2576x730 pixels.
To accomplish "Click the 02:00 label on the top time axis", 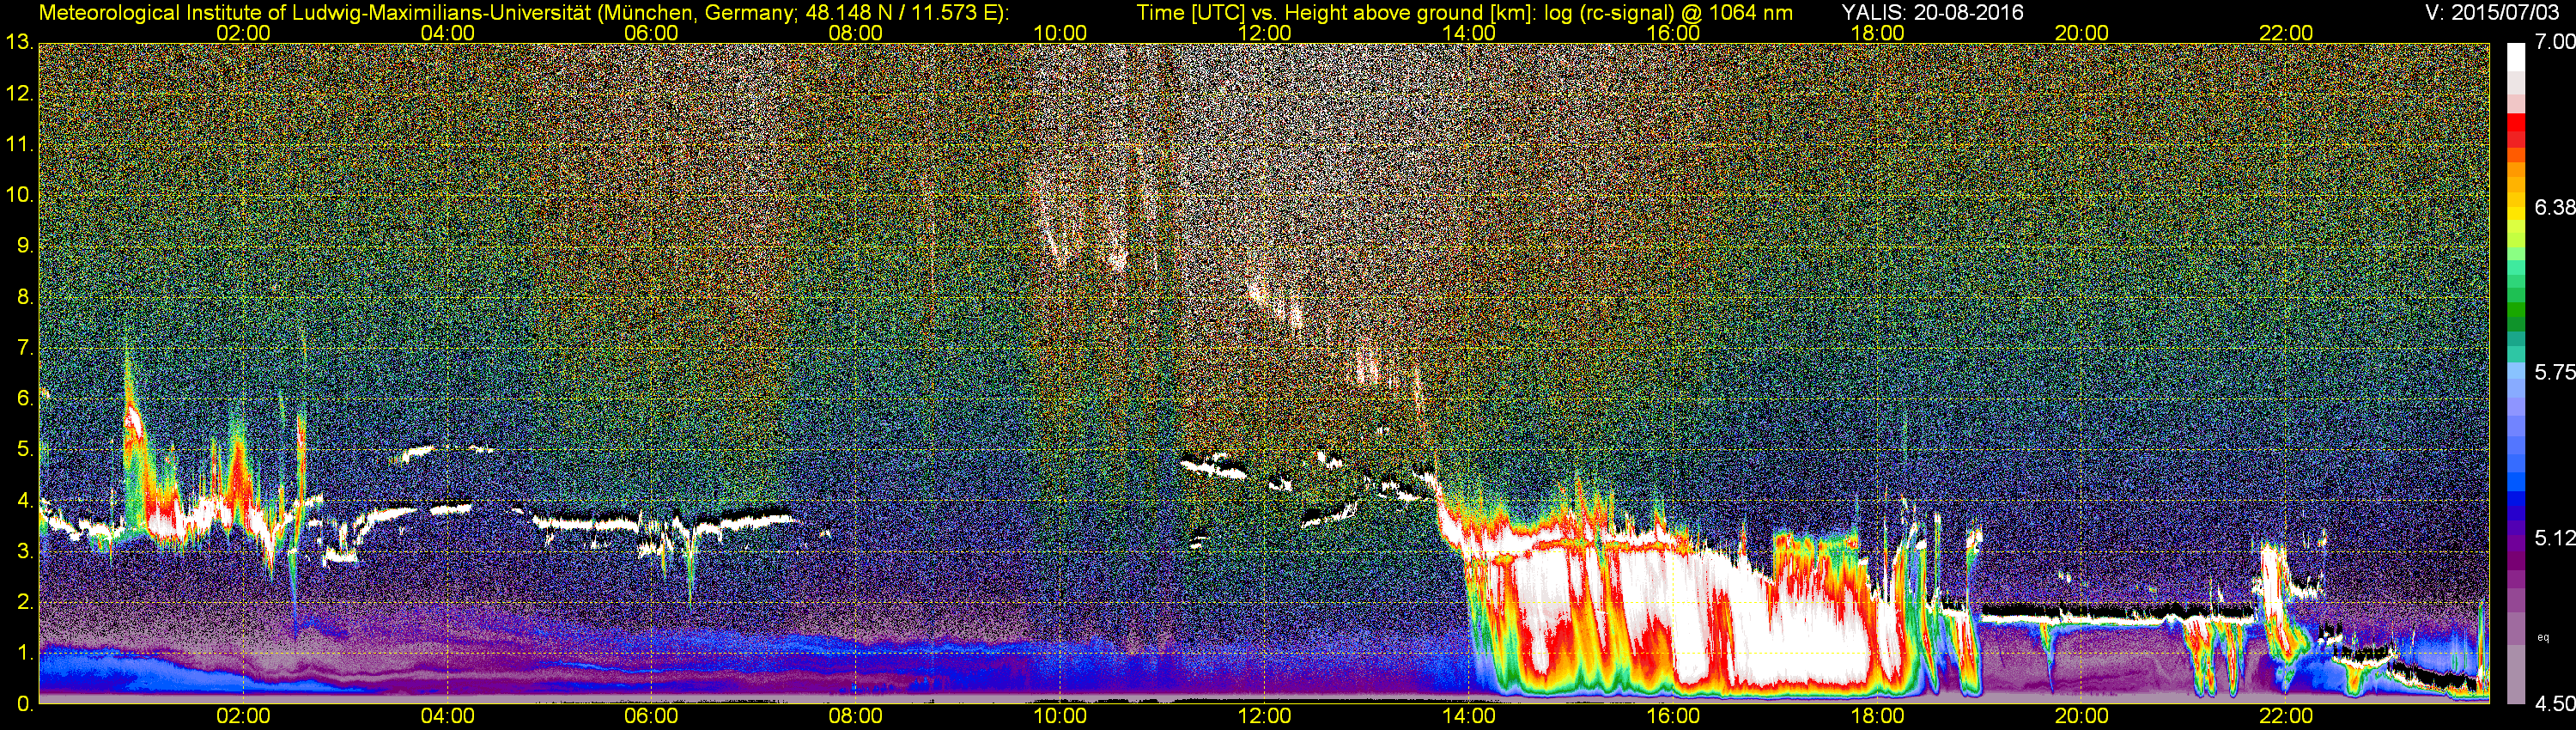I will pyautogui.click(x=243, y=33).
